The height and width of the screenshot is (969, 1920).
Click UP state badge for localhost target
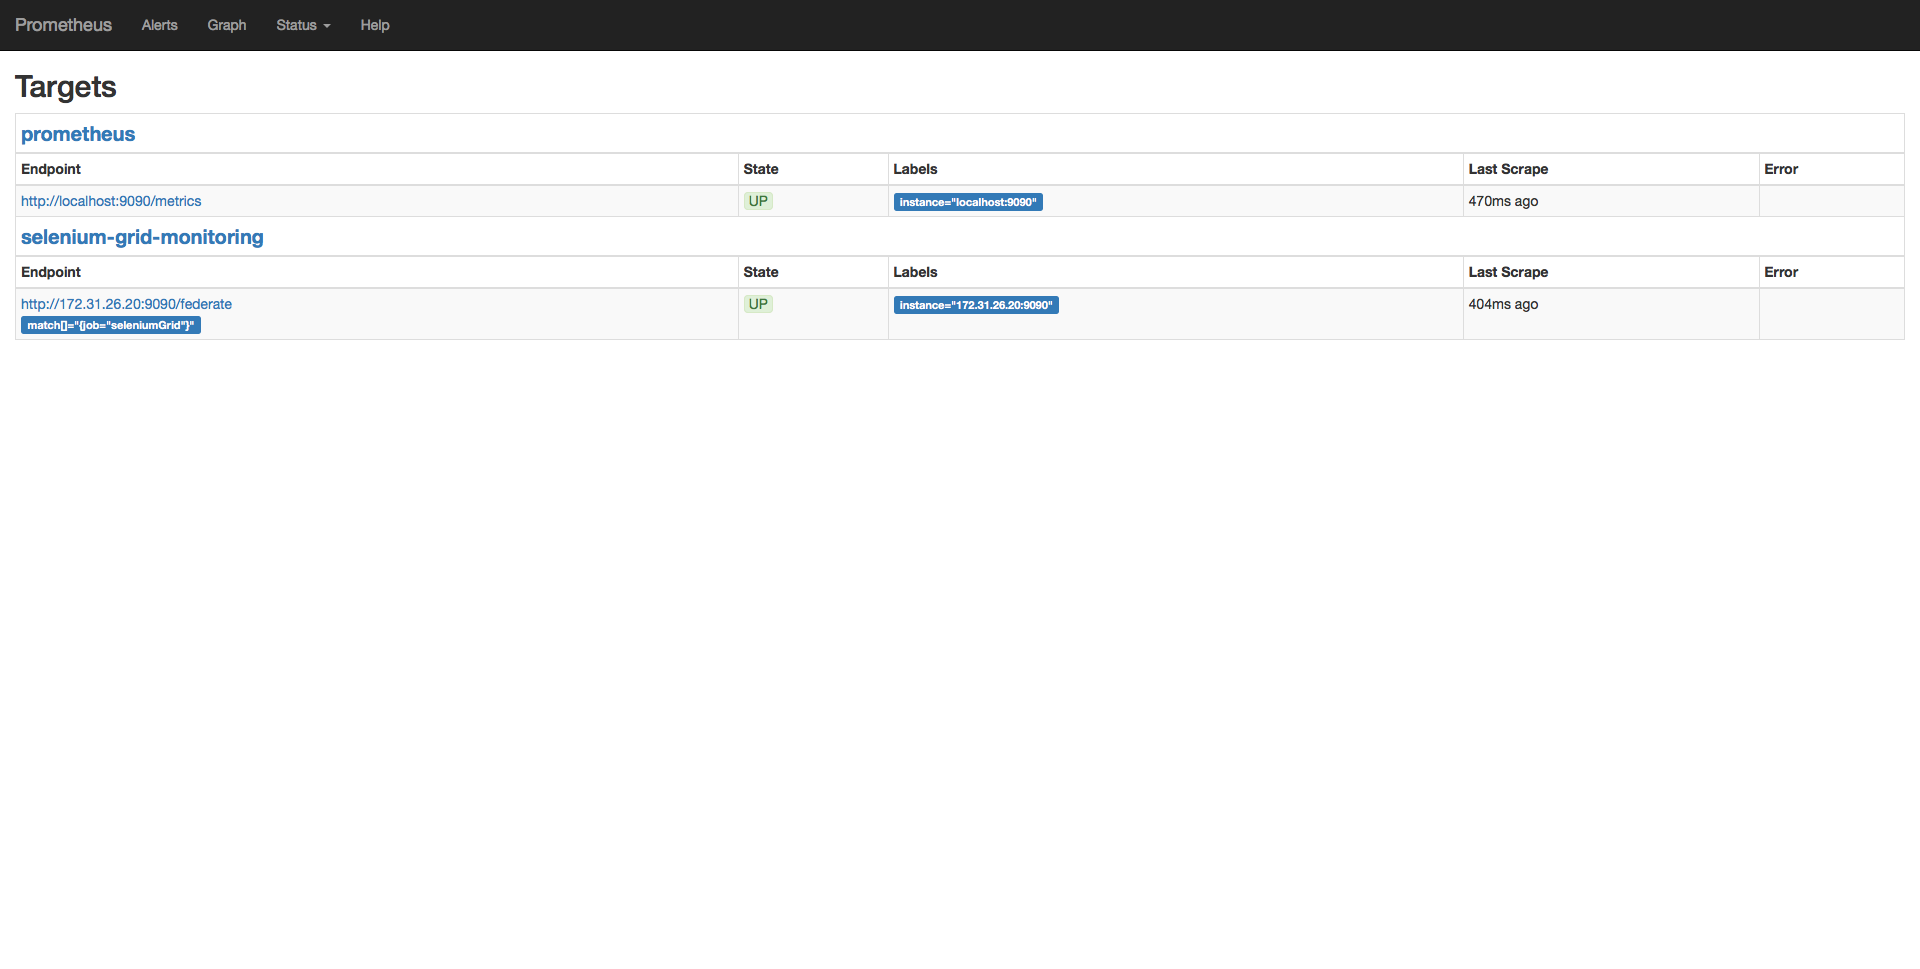point(758,201)
